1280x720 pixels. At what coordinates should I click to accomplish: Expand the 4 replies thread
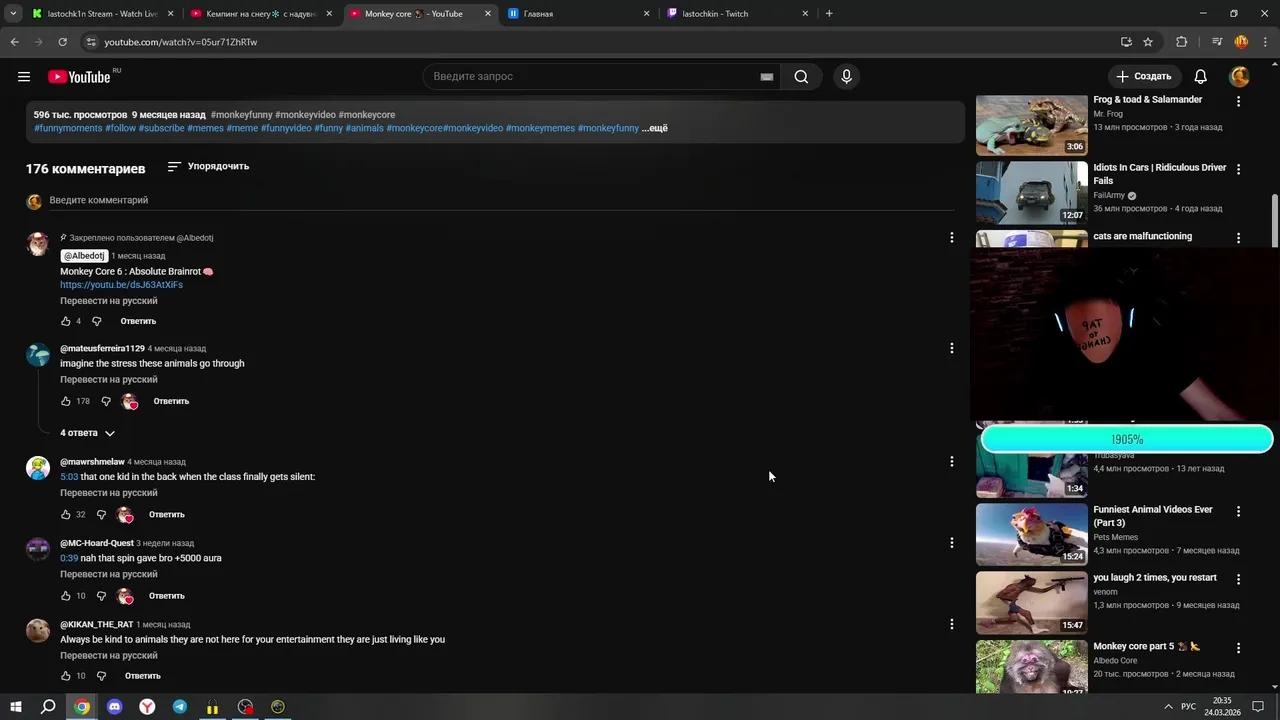coord(88,433)
